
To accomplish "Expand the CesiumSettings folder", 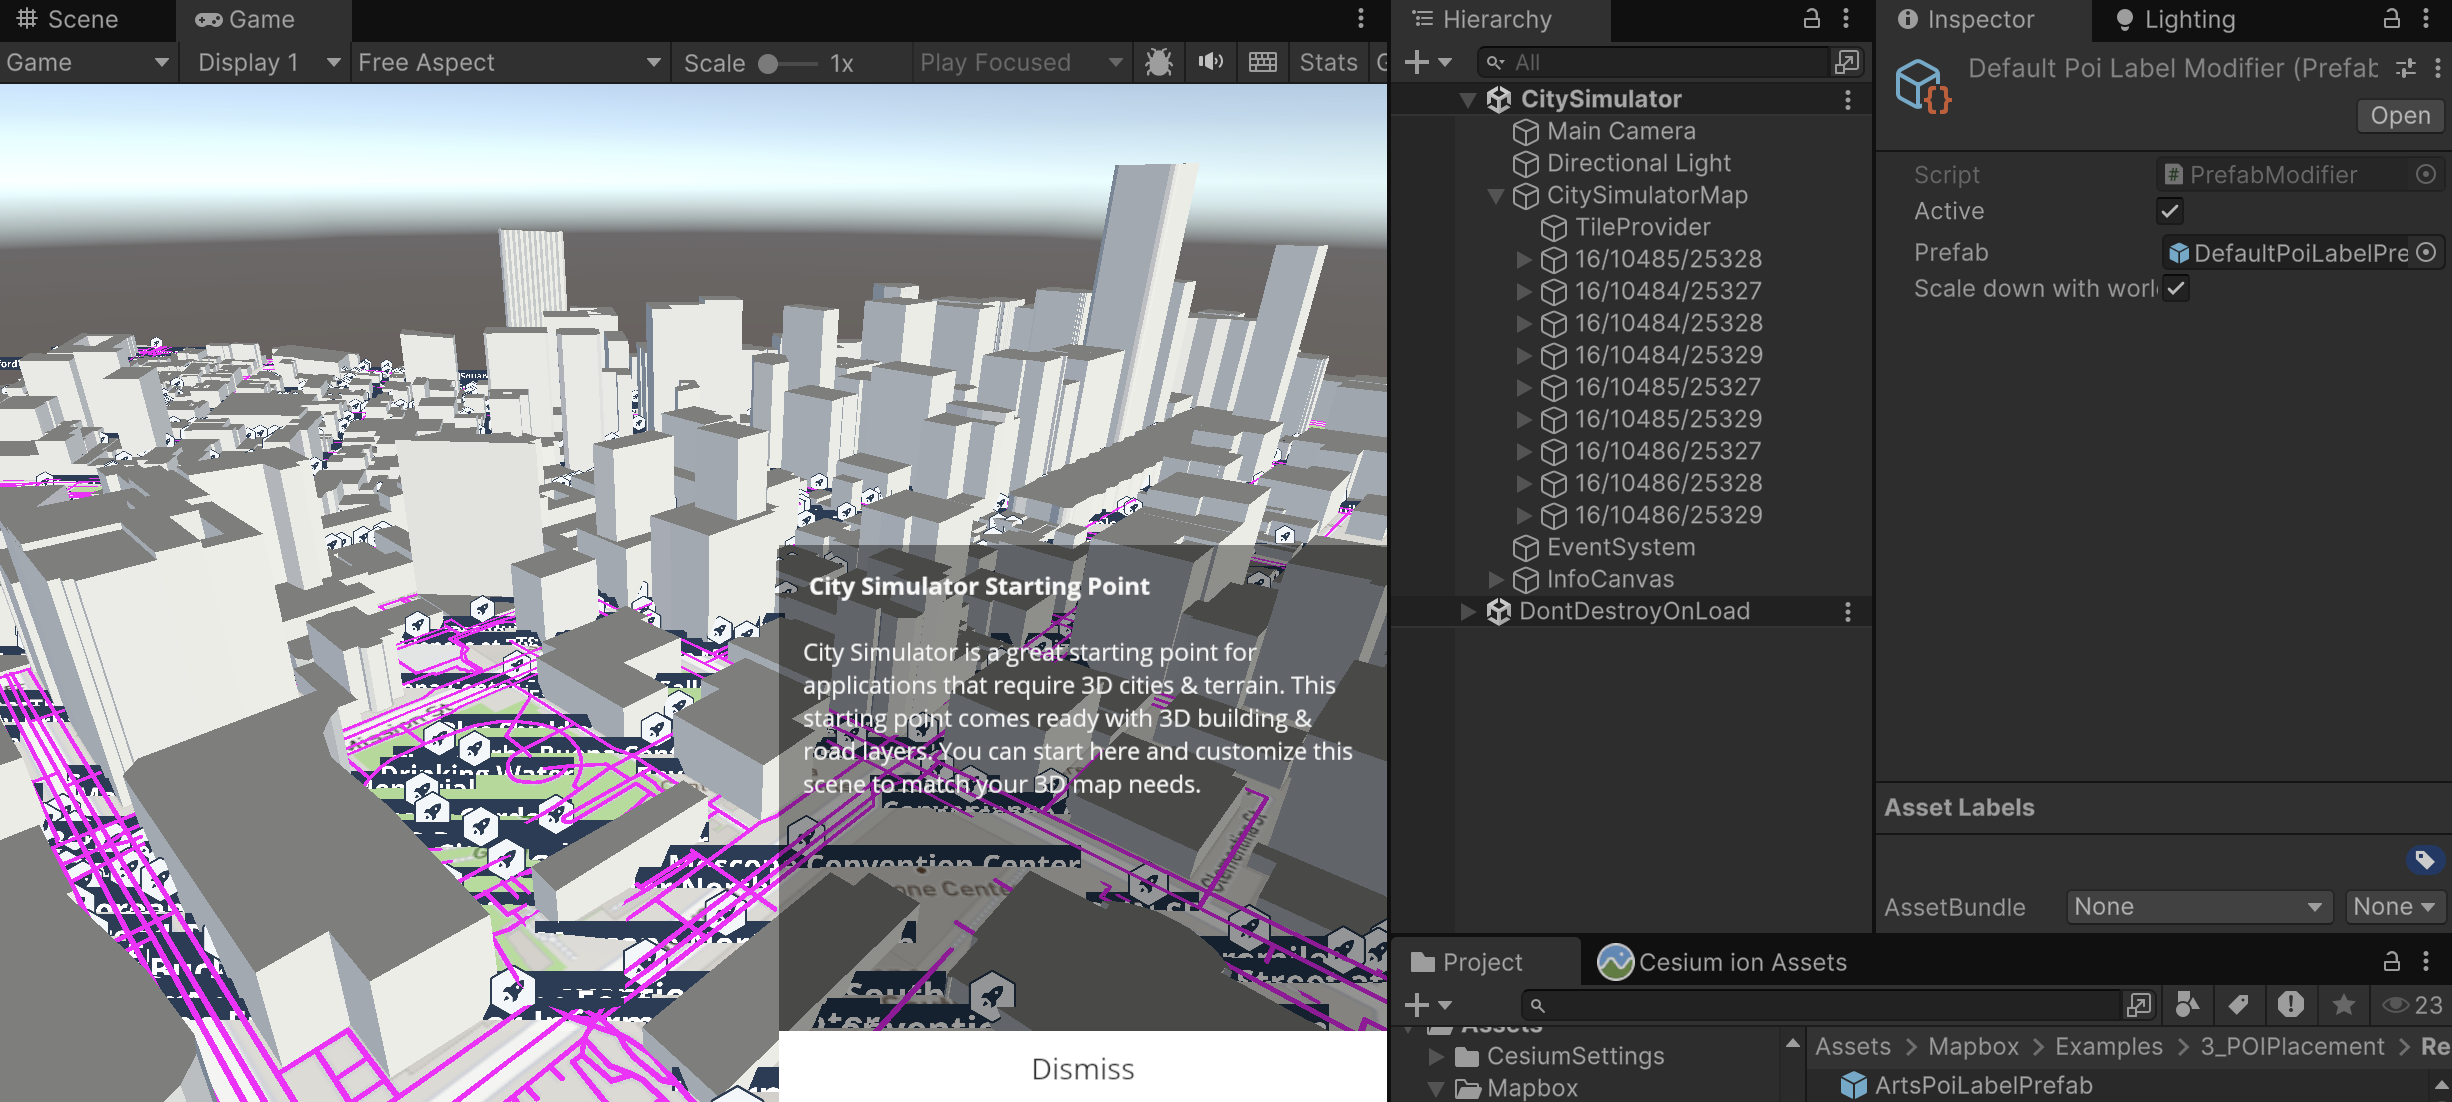I will point(1435,1057).
